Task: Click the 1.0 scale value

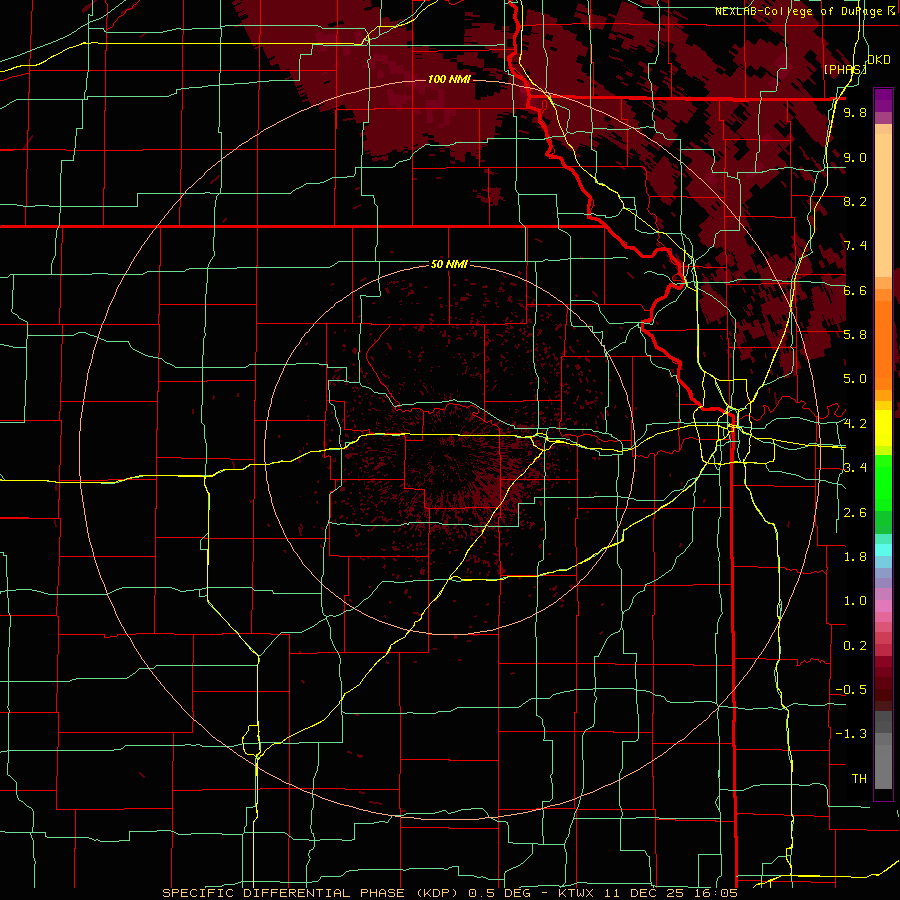Action: [855, 600]
